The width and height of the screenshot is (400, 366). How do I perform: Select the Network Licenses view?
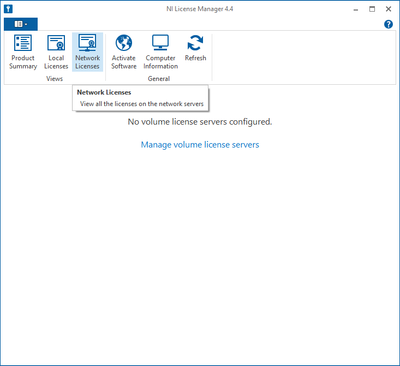pos(87,52)
